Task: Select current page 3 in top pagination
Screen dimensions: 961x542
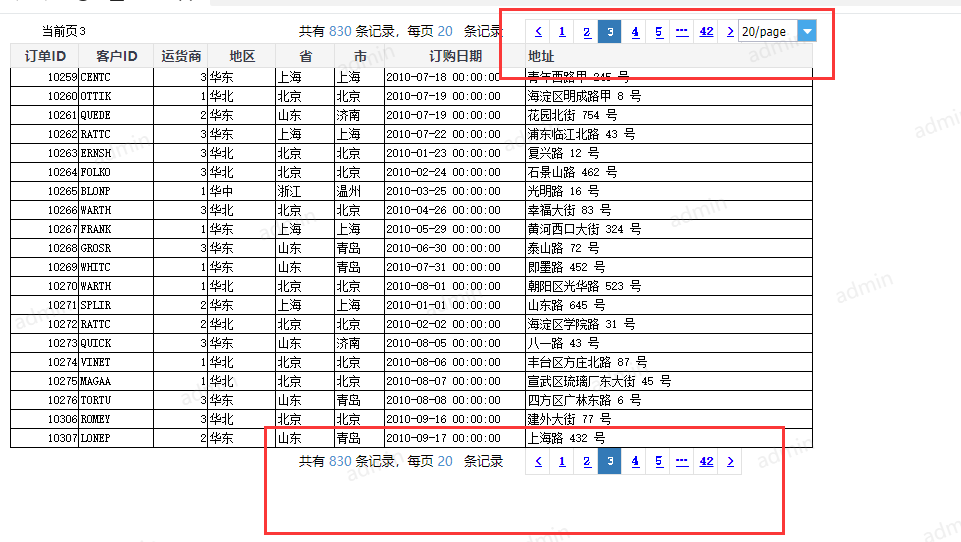Action: (x=610, y=31)
